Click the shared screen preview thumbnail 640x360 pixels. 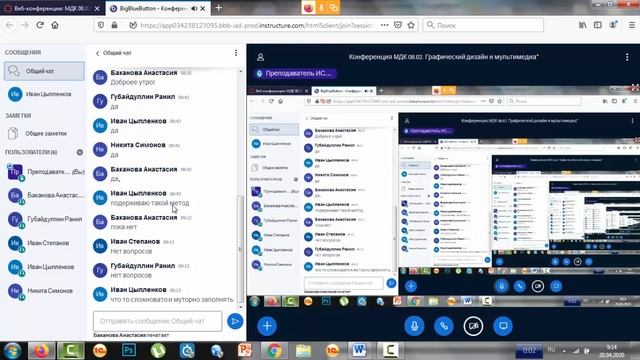tap(443, 196)
